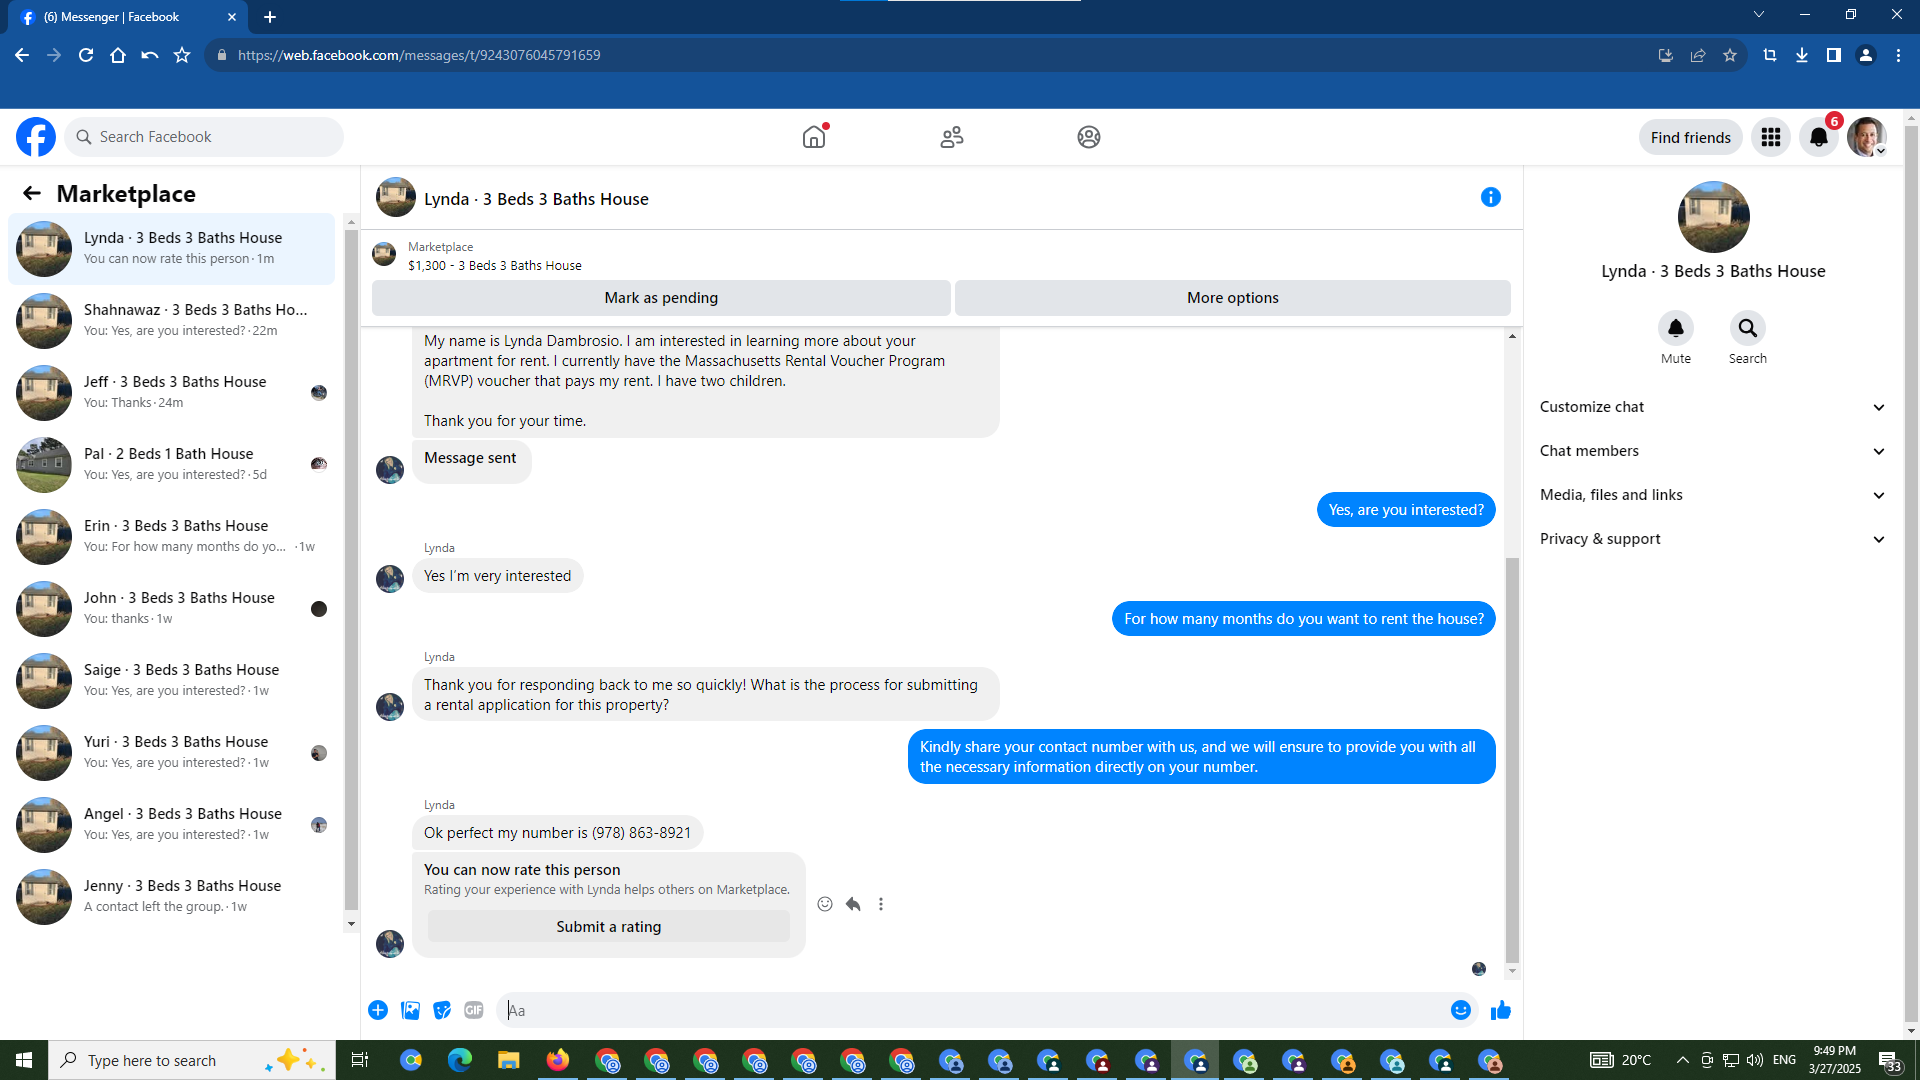1920x1080 pixels.
Task: Open conversation information icon
Action: pos(1491,197)
